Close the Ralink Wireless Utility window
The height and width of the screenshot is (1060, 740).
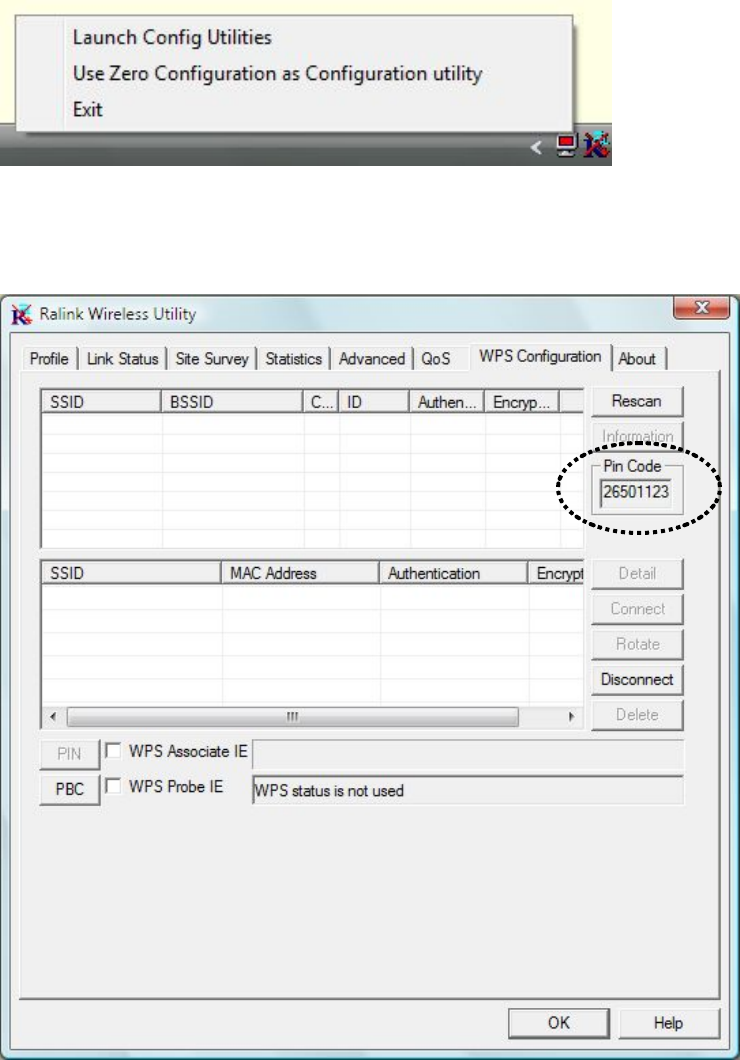[x=701, y=308]
